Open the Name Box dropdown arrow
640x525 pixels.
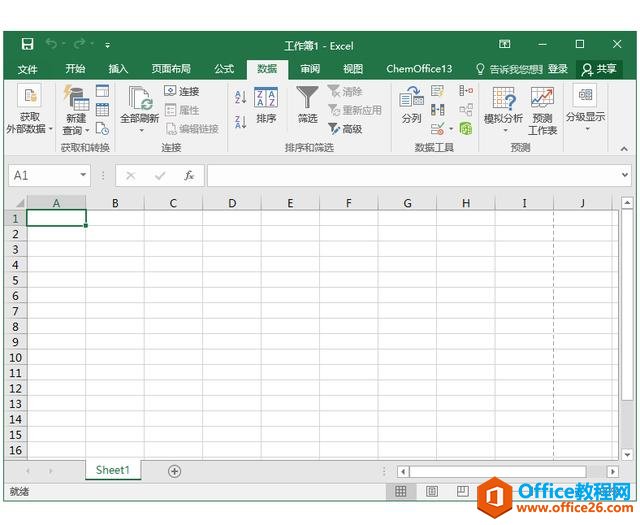coord(83,175)
